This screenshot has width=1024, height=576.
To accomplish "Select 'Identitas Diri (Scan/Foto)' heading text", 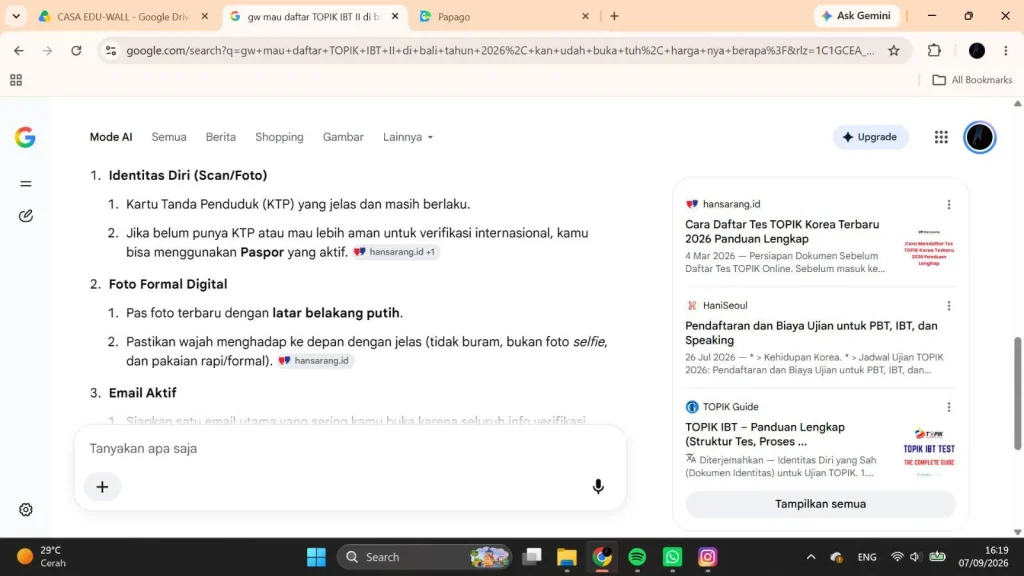I will coord(187,175).
